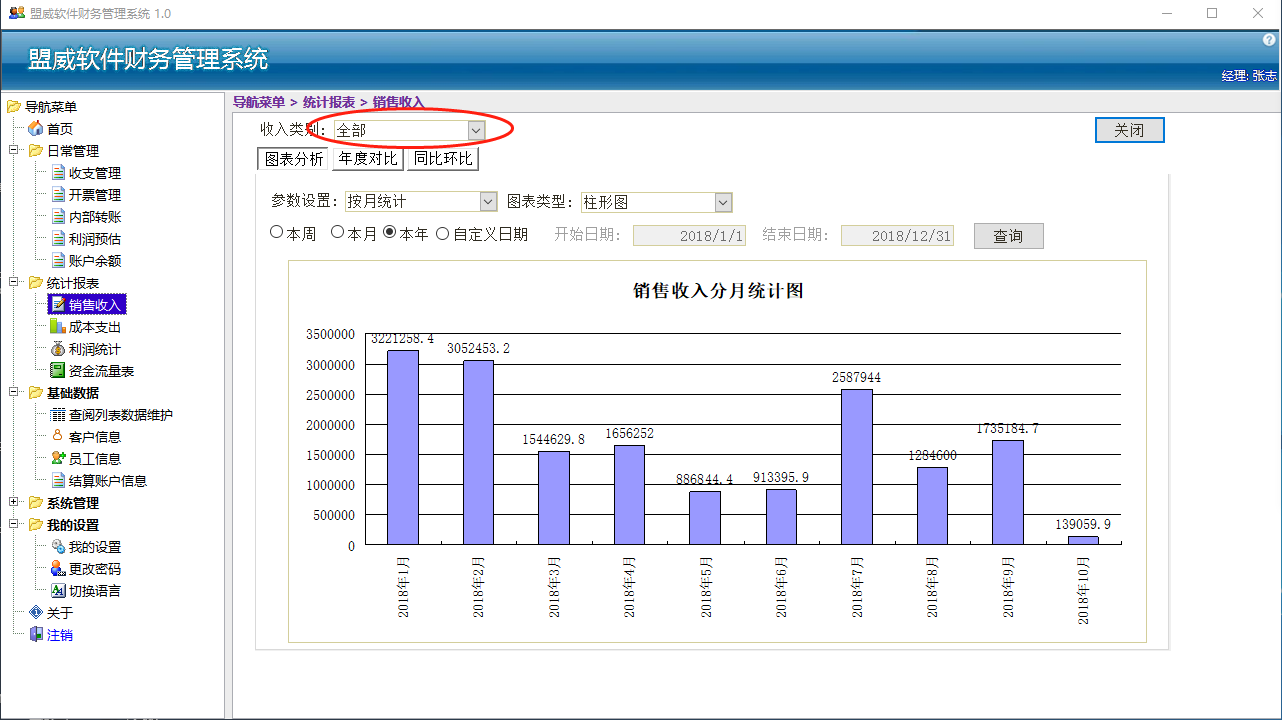Click the chart title 销售收入分月统计图
This screenshot has height=720, width=1282.
click(718, 291)
